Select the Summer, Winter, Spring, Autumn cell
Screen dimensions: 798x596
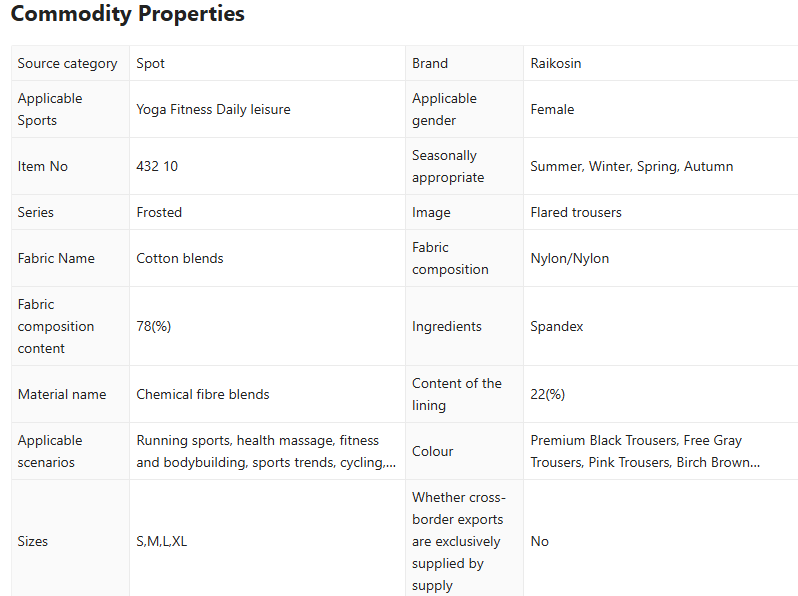[x=631, y=166]
